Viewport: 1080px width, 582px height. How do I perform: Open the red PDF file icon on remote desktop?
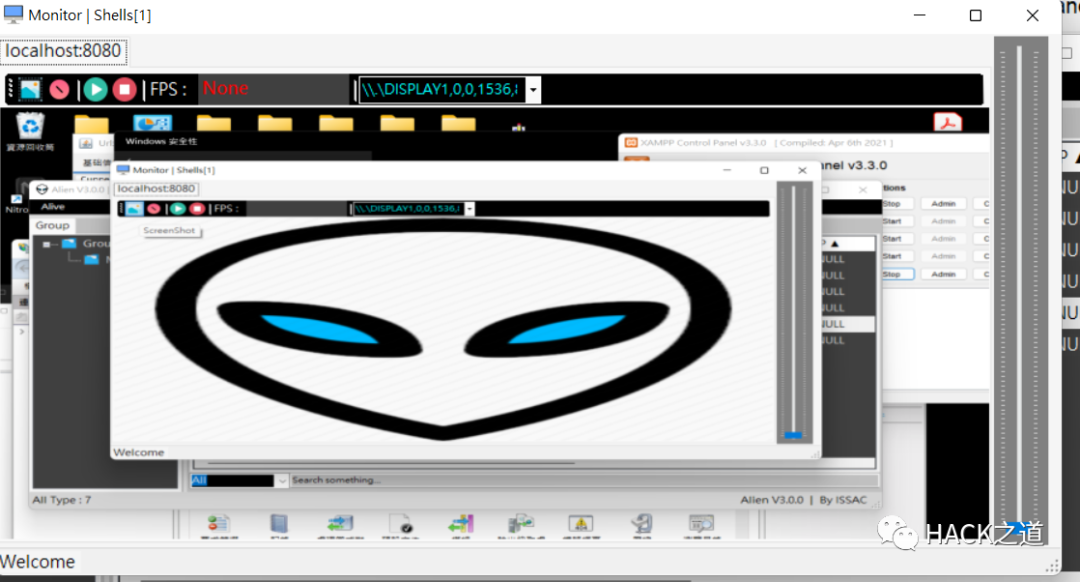pos(948,122)
